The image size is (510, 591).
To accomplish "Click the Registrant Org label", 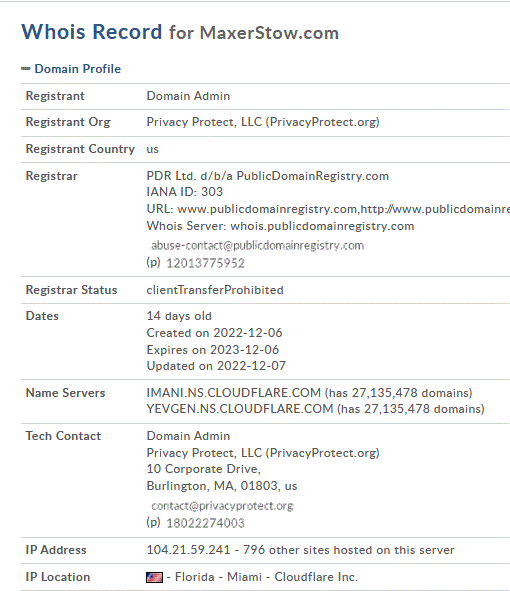I will point(68,122).
